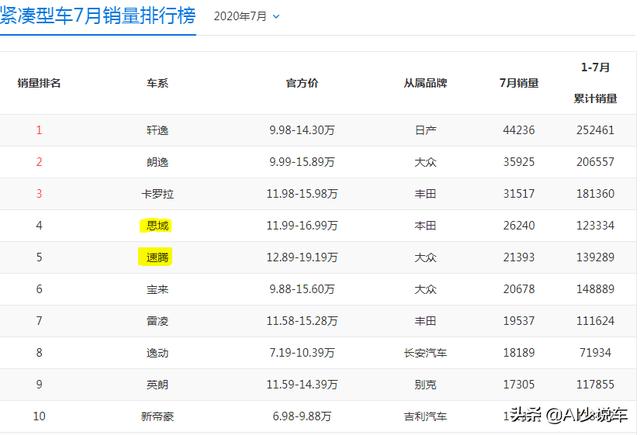Open the 2020年7月 month dropdown
Image resolution: width=640 pixels, height=435 pixels.
pos(247,16)
